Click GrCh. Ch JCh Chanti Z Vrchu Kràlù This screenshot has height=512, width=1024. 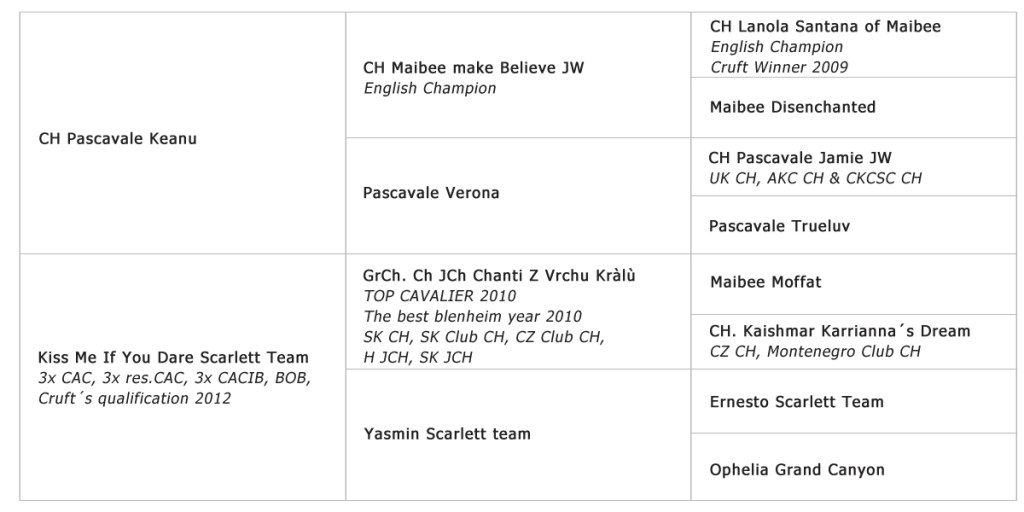tap(499, 275)
